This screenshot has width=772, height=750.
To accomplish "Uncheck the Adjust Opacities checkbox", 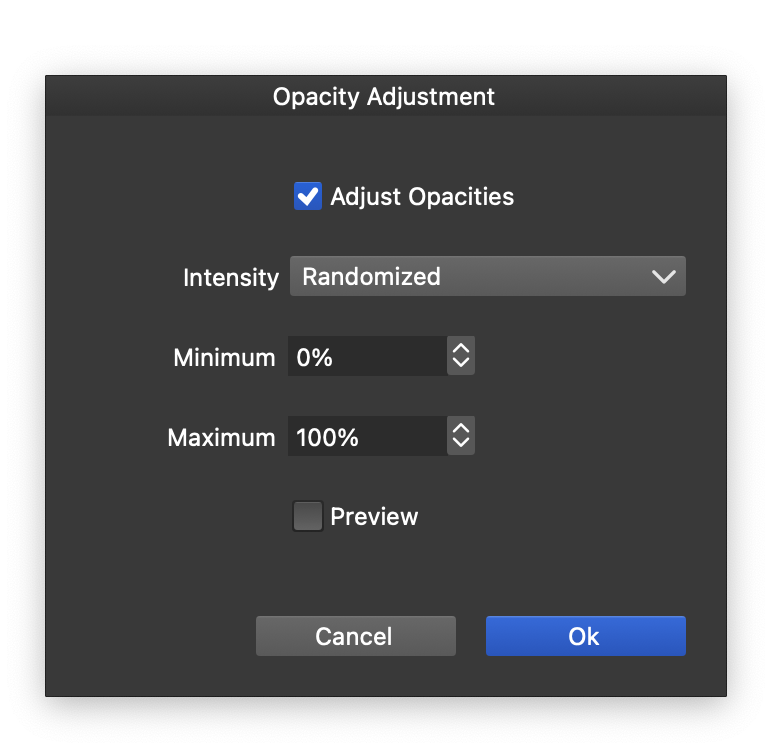I will coord(307,196).
